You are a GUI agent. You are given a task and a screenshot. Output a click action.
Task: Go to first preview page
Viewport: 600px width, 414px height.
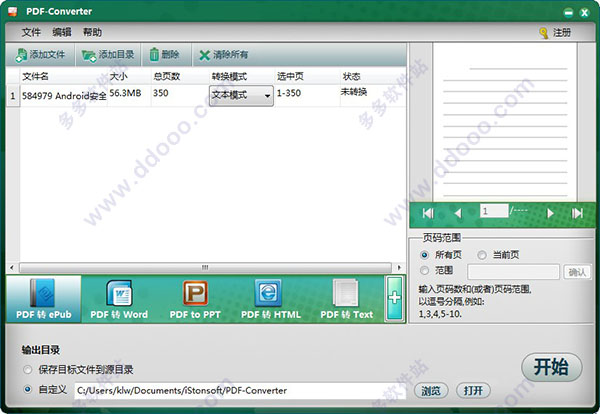(428, 213)
